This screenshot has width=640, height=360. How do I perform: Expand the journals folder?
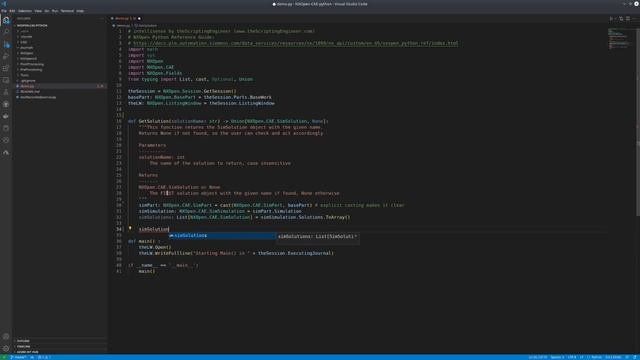coord(27,47)
